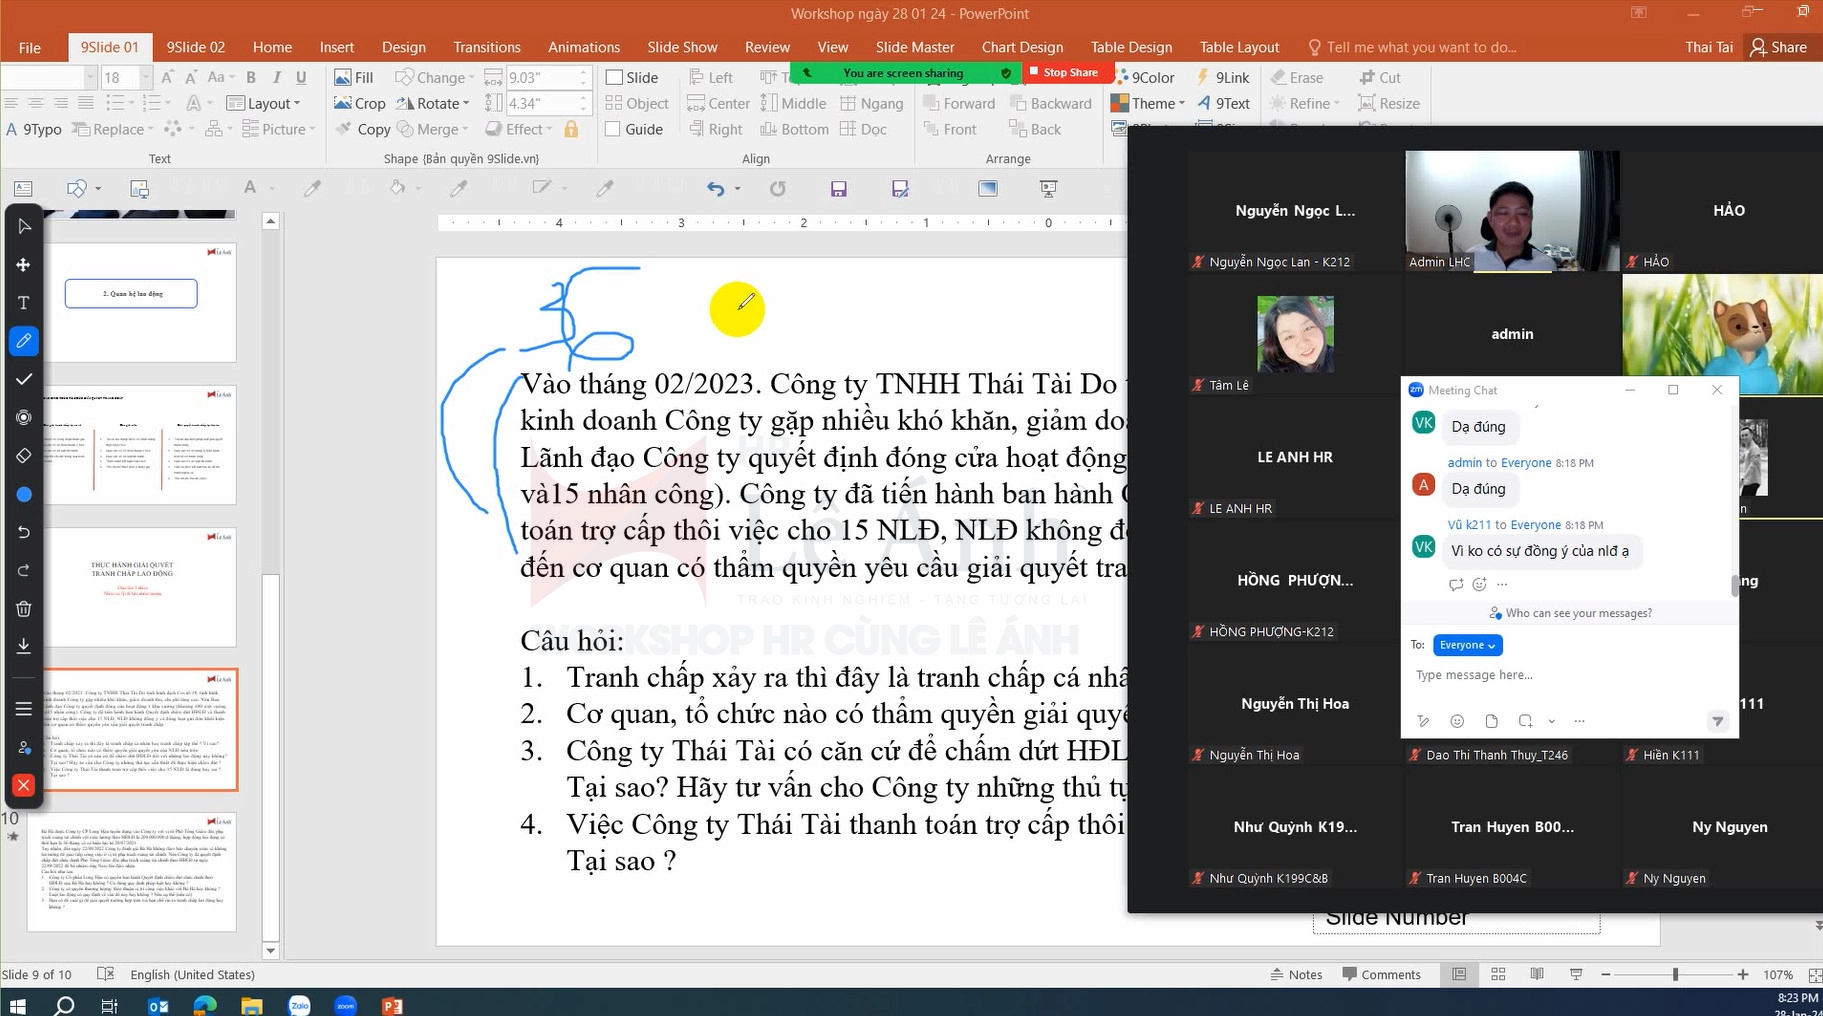Image resolution: width=1823 pixels, height=1016 pixels.
Task: Open the Everyone recipient dropdown
Action: [1467, 645]
